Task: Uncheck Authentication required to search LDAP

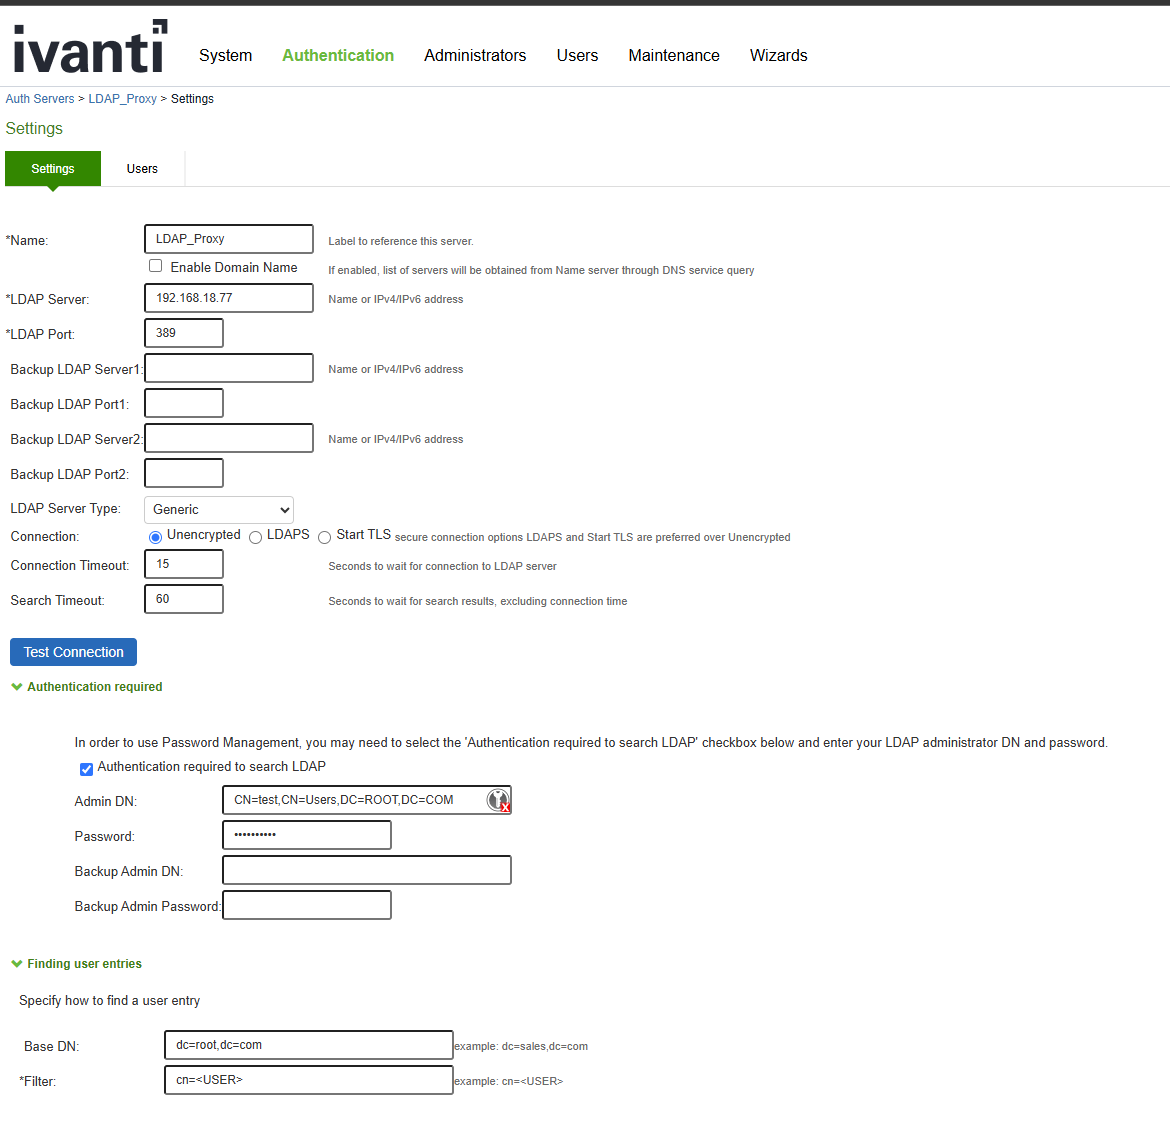Action: 86,769
